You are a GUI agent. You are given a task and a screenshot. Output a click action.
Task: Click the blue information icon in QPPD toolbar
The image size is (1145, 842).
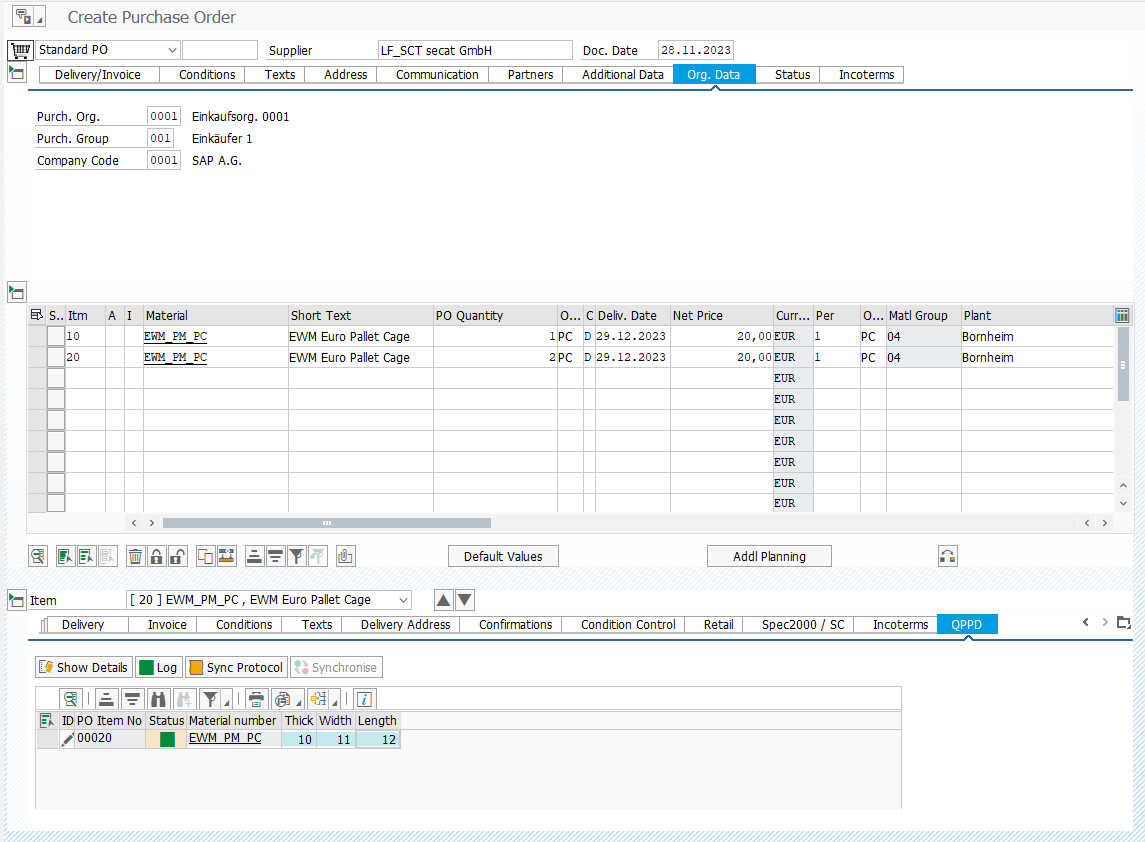(x=365, y=699)
